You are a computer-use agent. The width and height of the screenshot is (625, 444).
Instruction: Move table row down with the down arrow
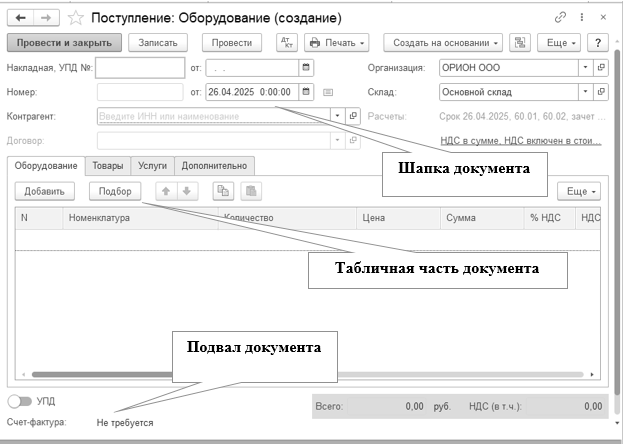coord(187,191)
